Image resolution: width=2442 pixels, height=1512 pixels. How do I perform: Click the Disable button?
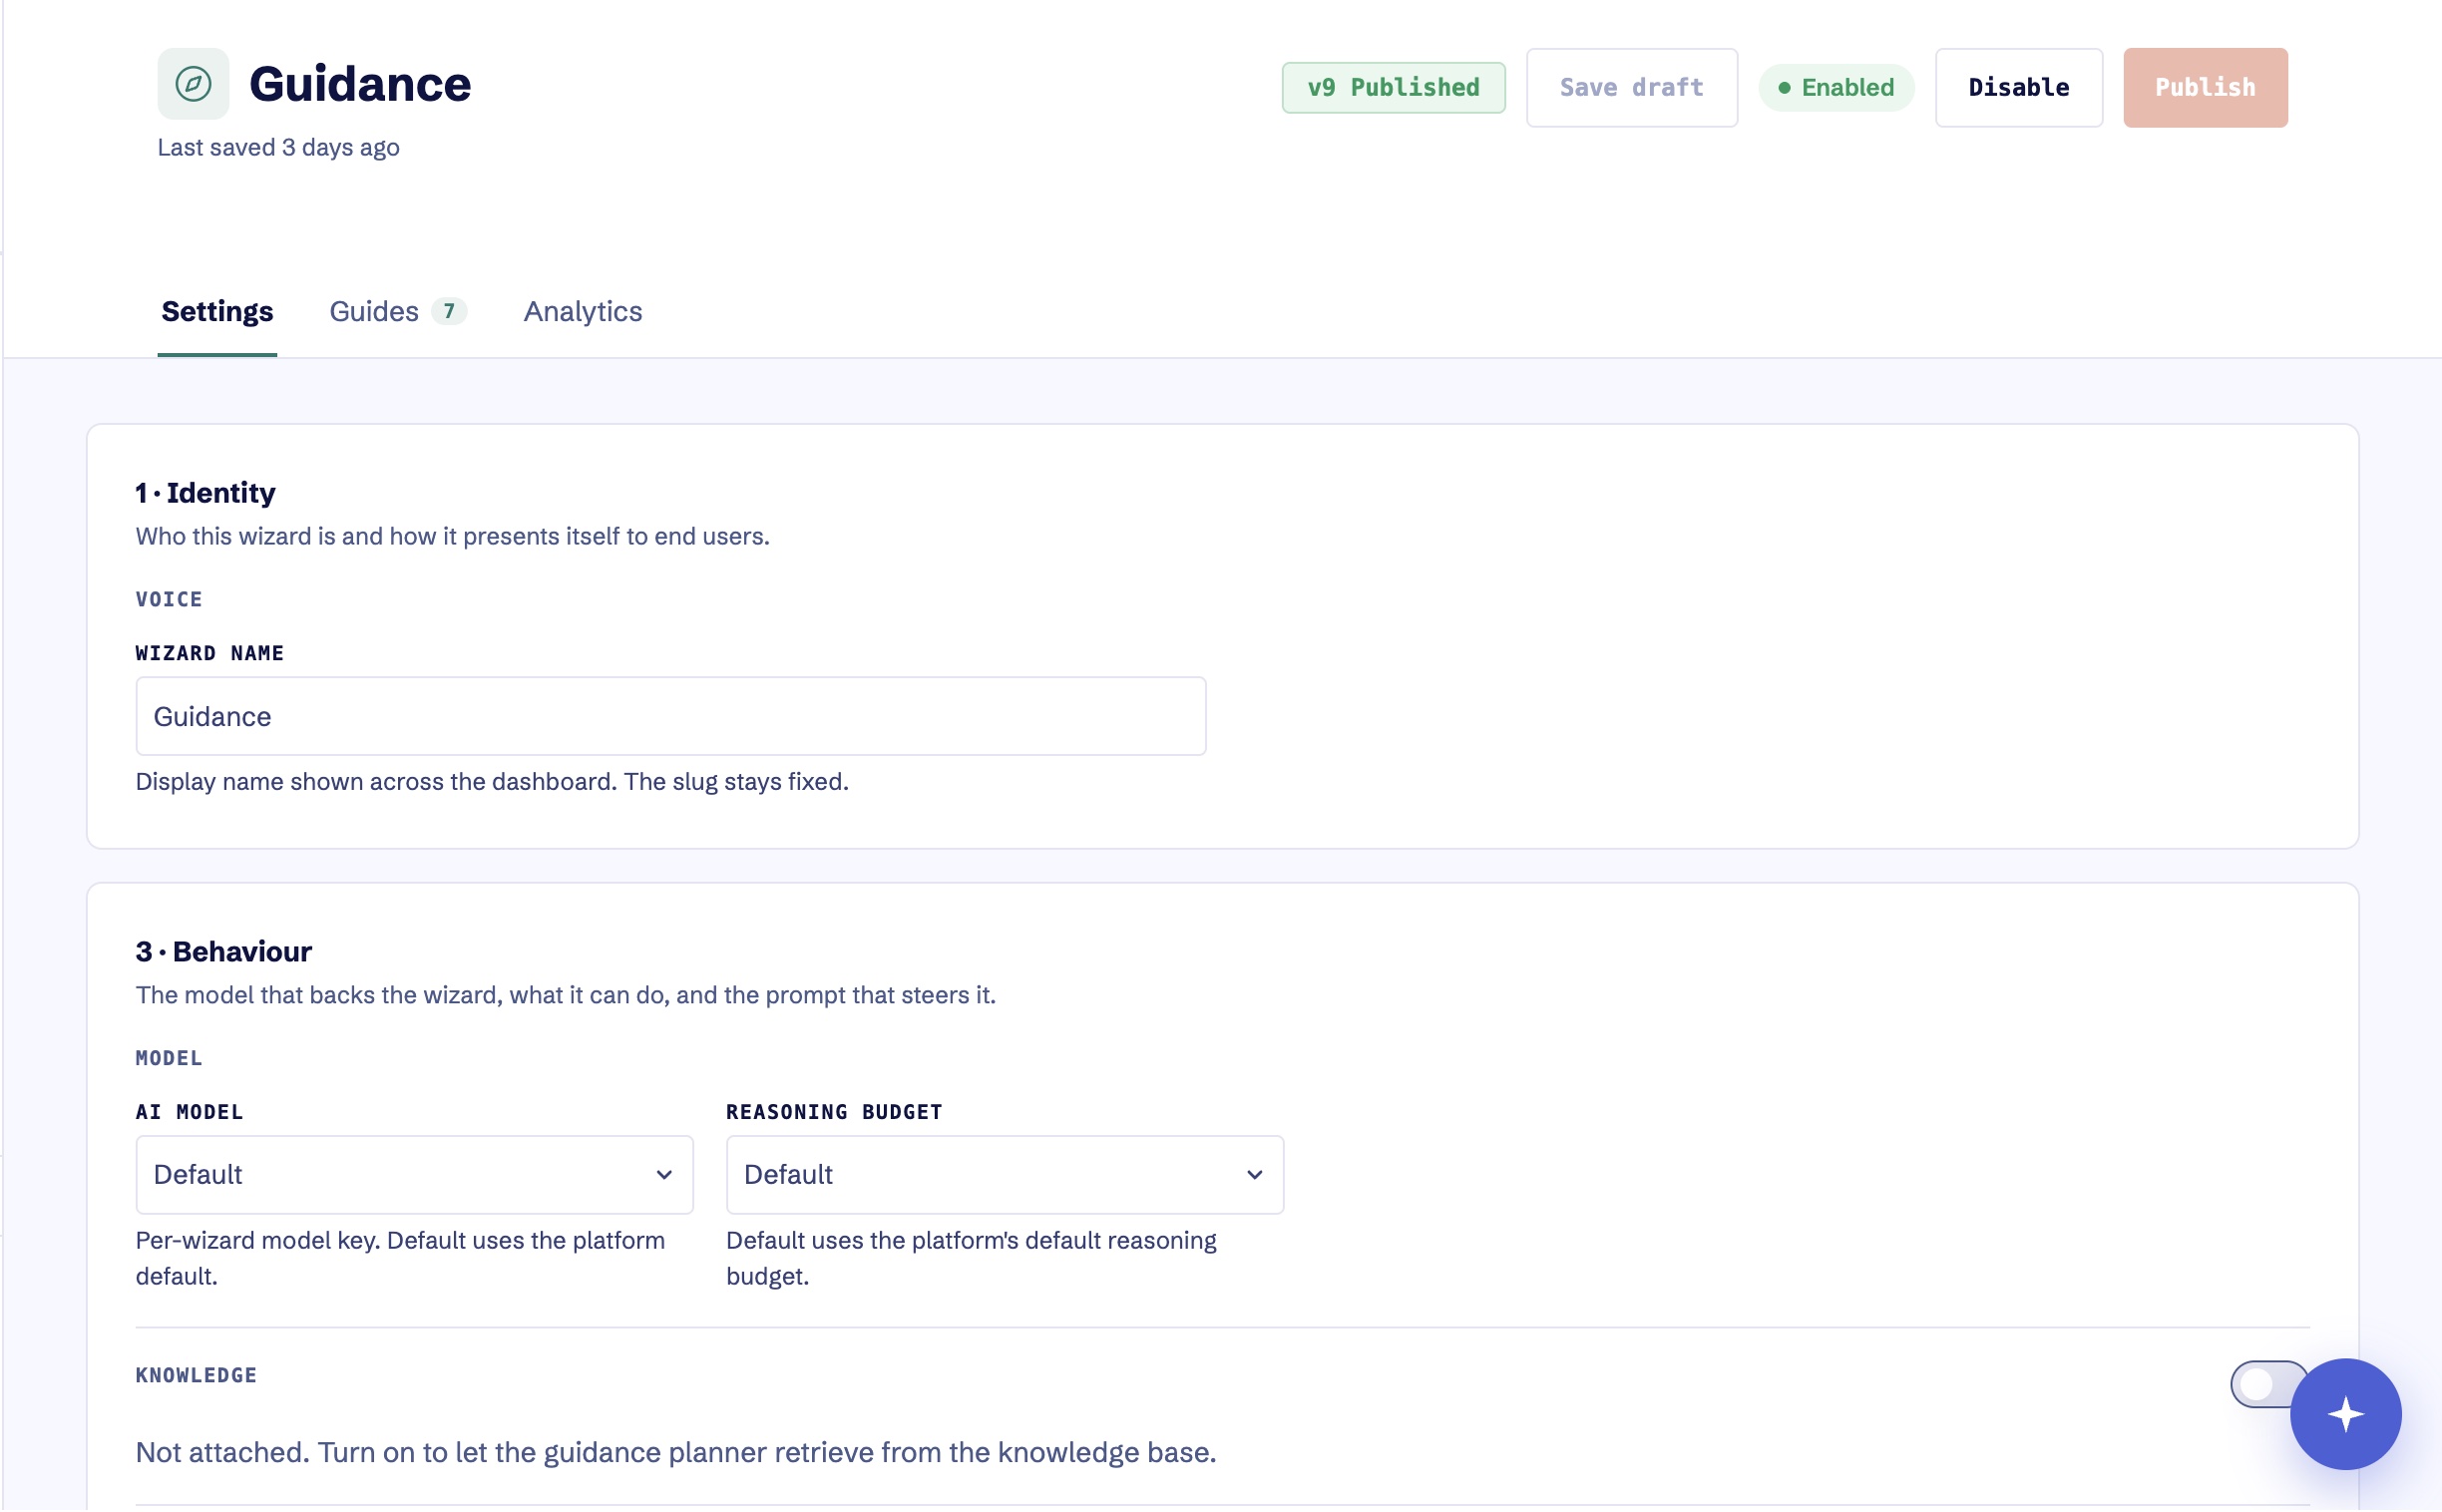coord(2018,87)
